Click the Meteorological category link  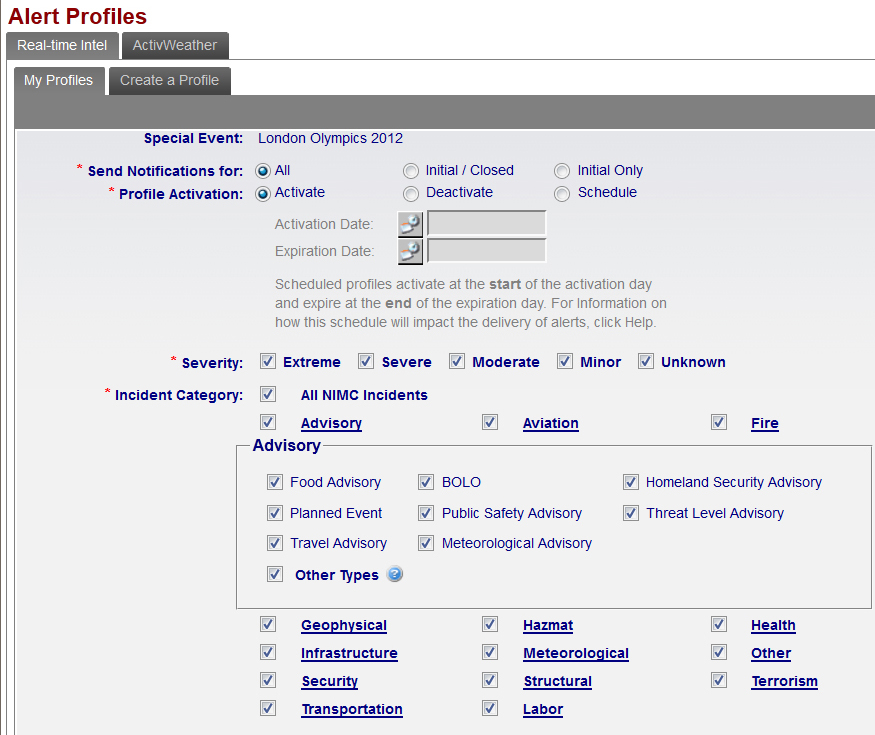(575, 653)
